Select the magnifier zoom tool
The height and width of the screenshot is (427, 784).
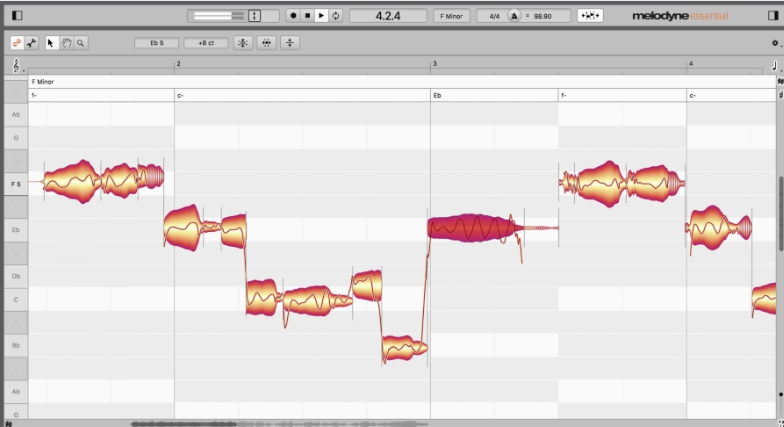point(80,43)
